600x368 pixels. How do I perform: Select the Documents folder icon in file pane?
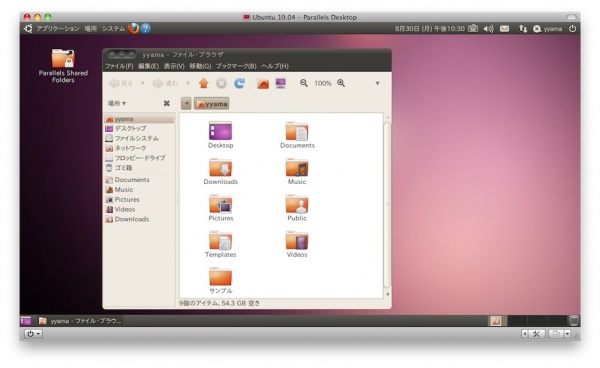click(x=297, y=131)
